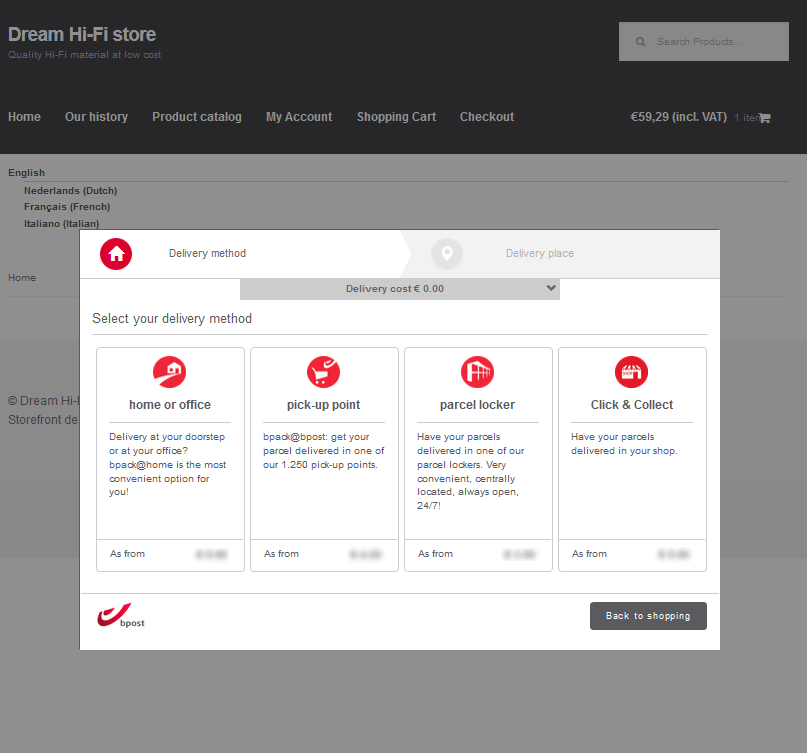
Task: Open the Product catalog menu item
Action: pos(197,117)
